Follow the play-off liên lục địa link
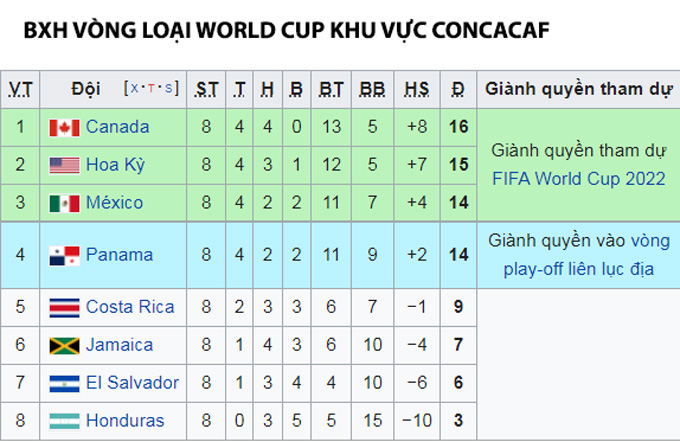Viewport: 680px width, 442px height. (x=579, y=269)
